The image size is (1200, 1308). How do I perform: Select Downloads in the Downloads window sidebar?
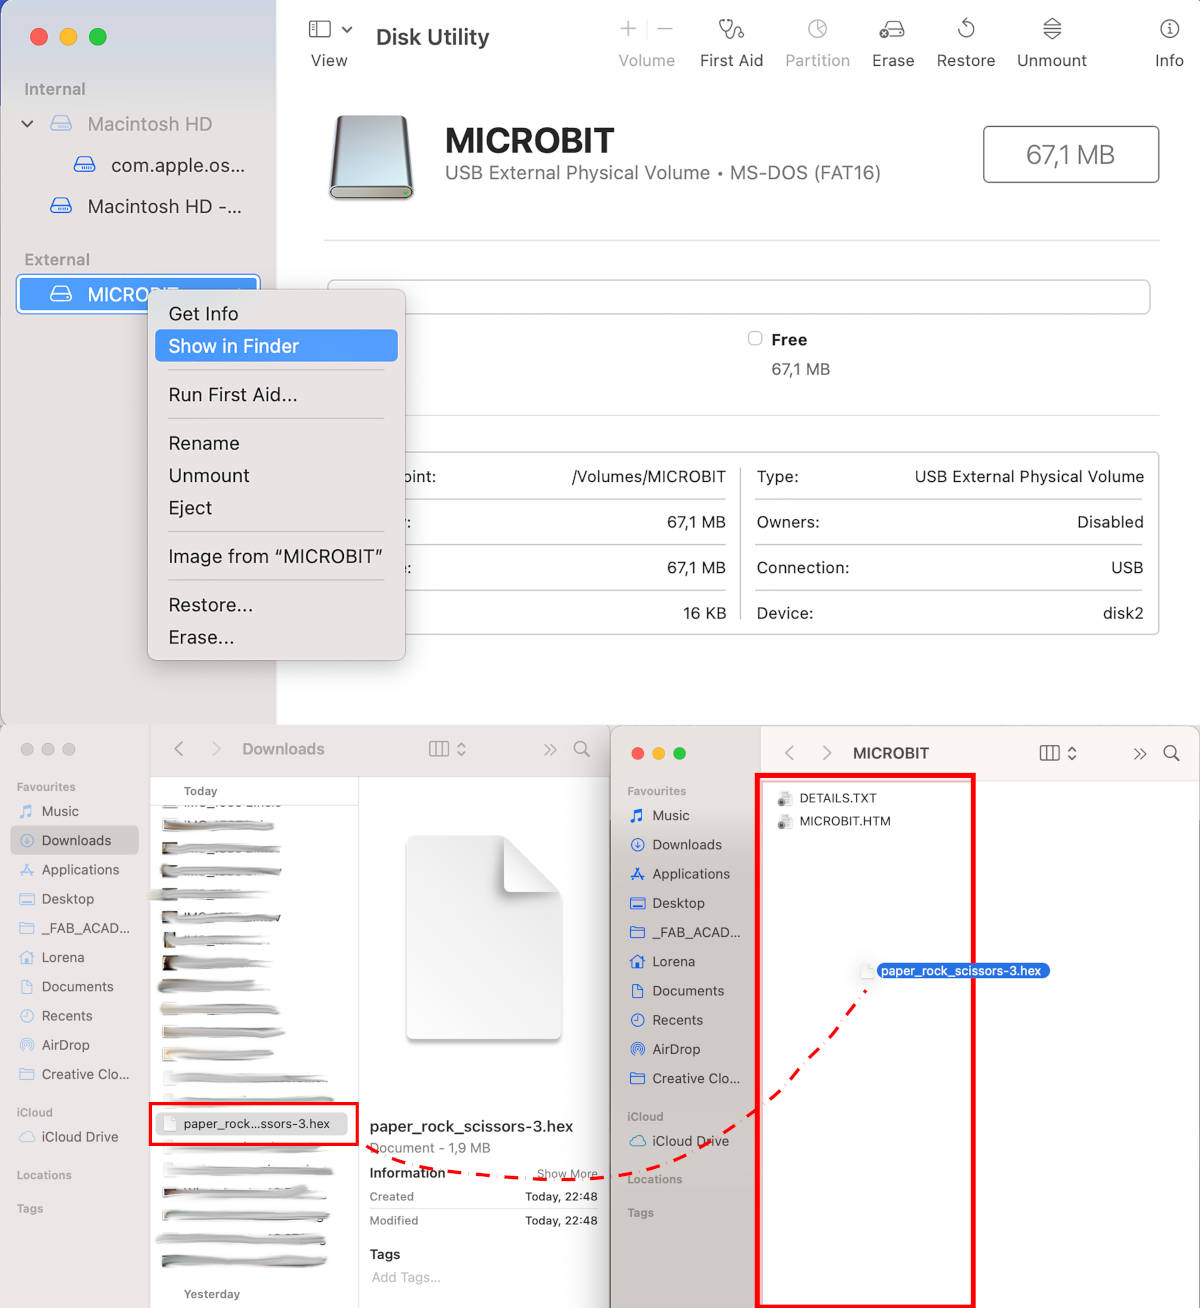pos(75,841)
